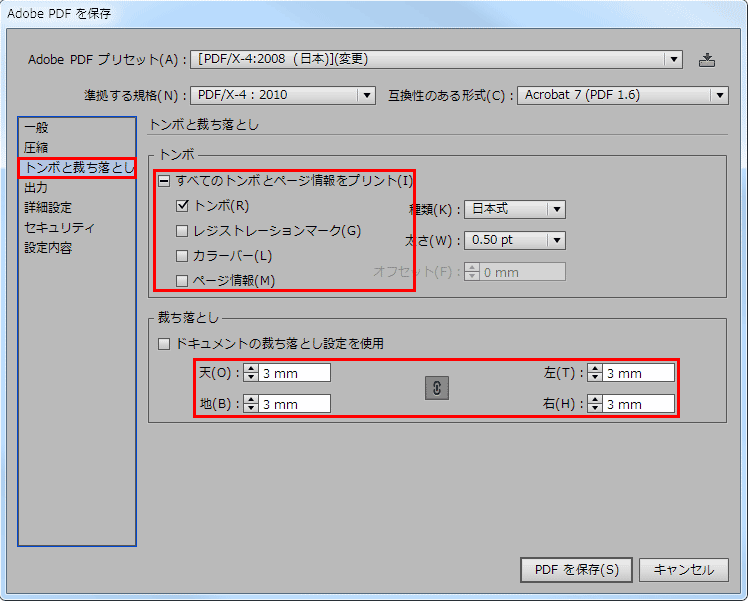This screenshot has height=601, width=748.
Task: Open the 太さ(W) dropdown
Action: click(x=515, y=240)
